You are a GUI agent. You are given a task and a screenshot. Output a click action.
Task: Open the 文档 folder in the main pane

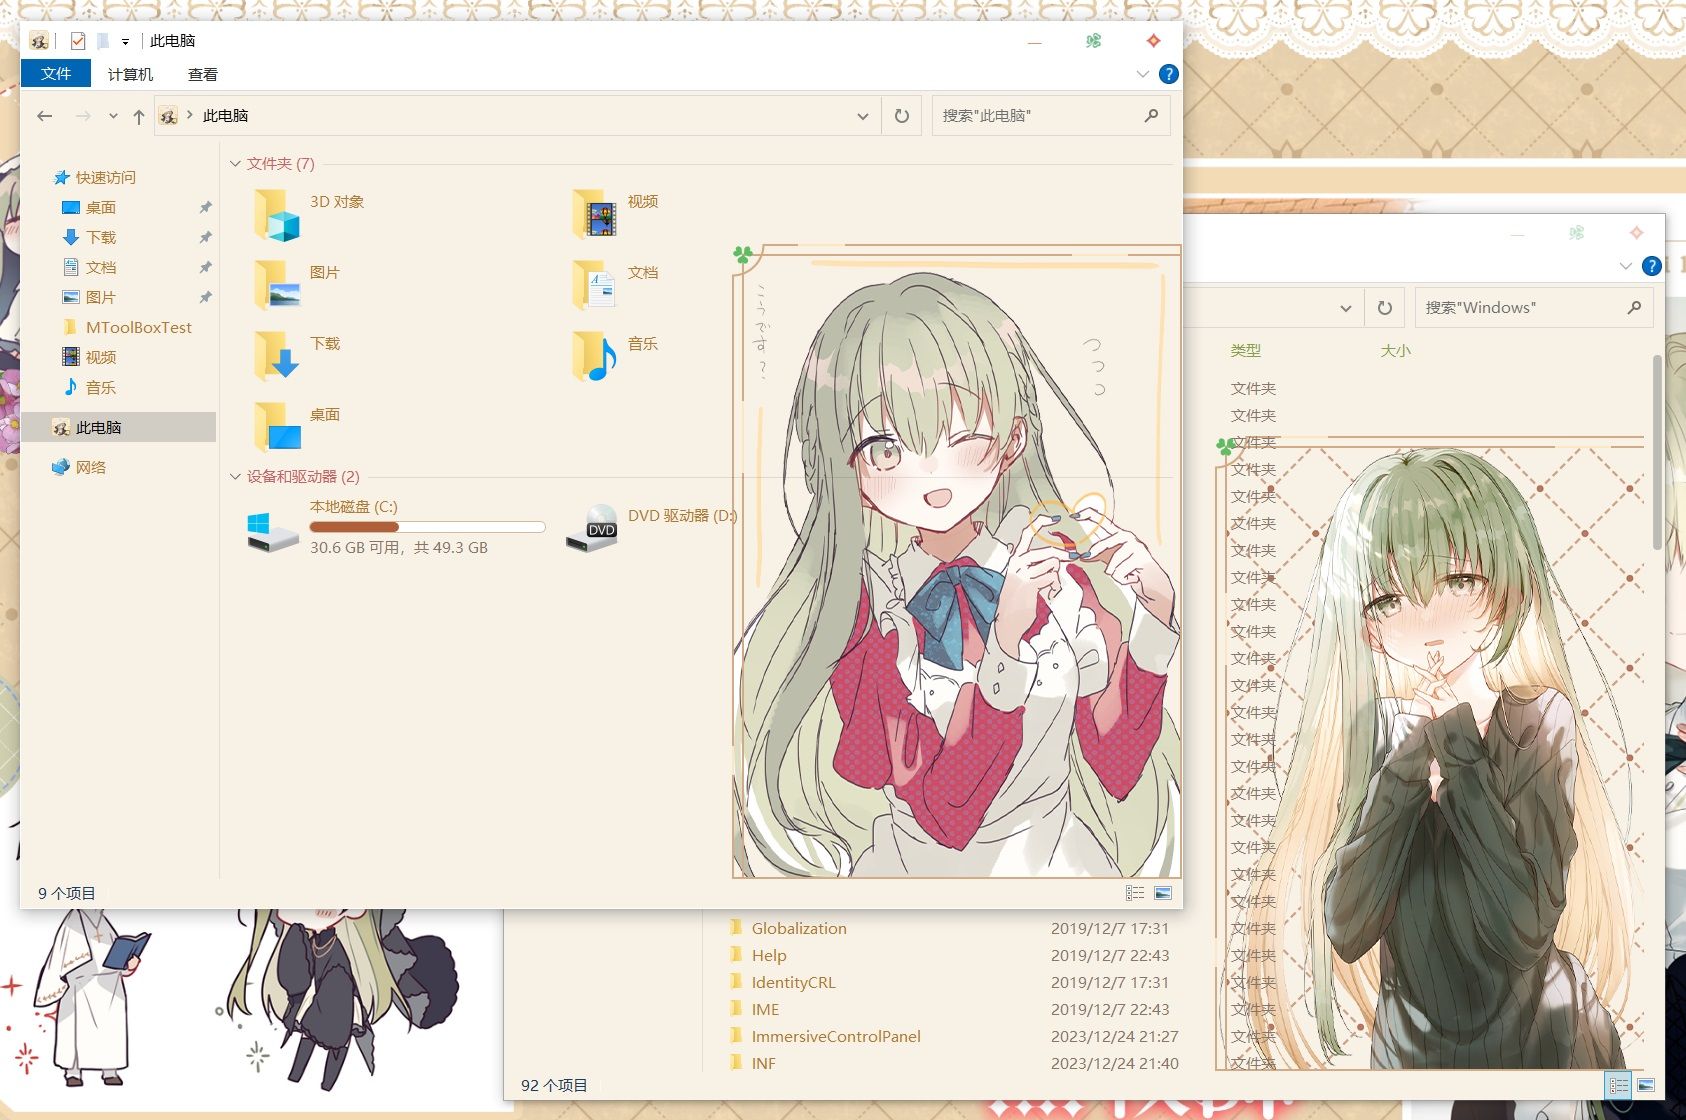point(596,285)
